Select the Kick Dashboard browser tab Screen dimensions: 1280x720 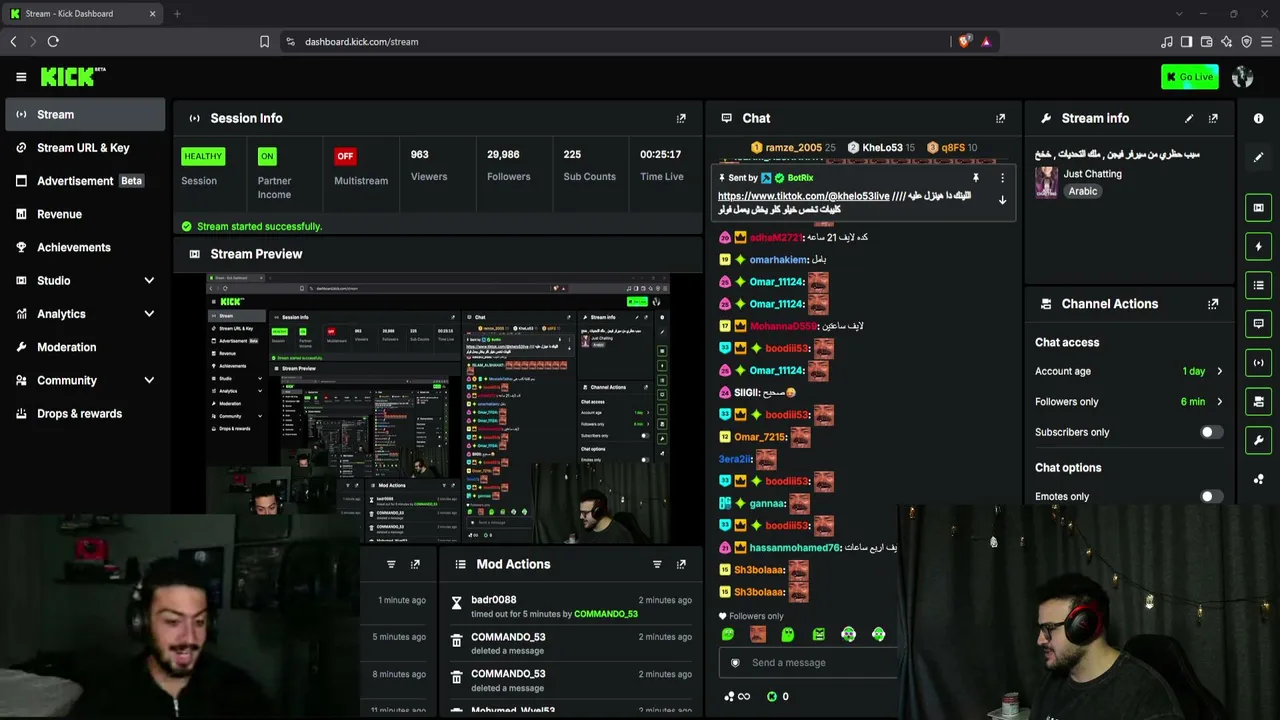pos(82,14)
